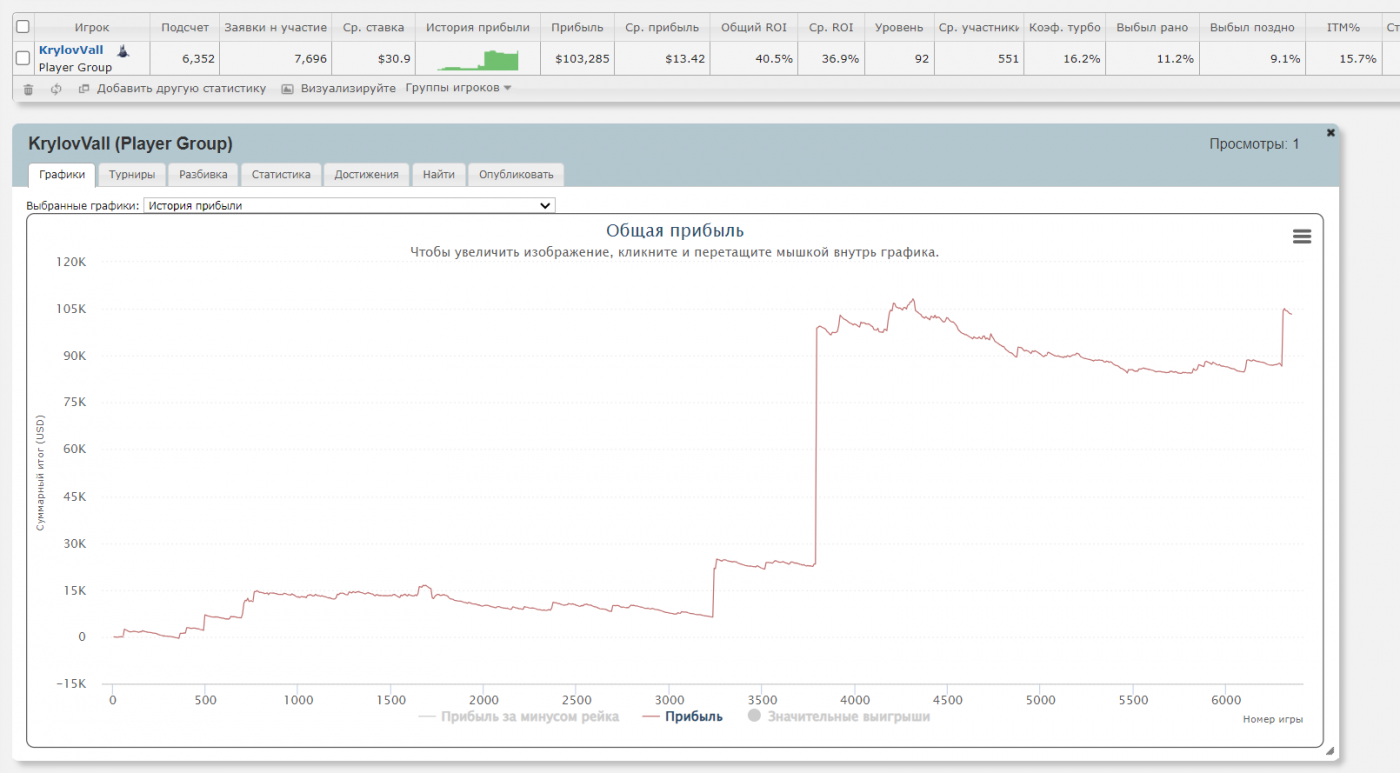The width and height of the screenshot is (1400, 773).
Task: Toggle the 'Значительные выигрыши' legend series
Action: [x=839, y=716]
